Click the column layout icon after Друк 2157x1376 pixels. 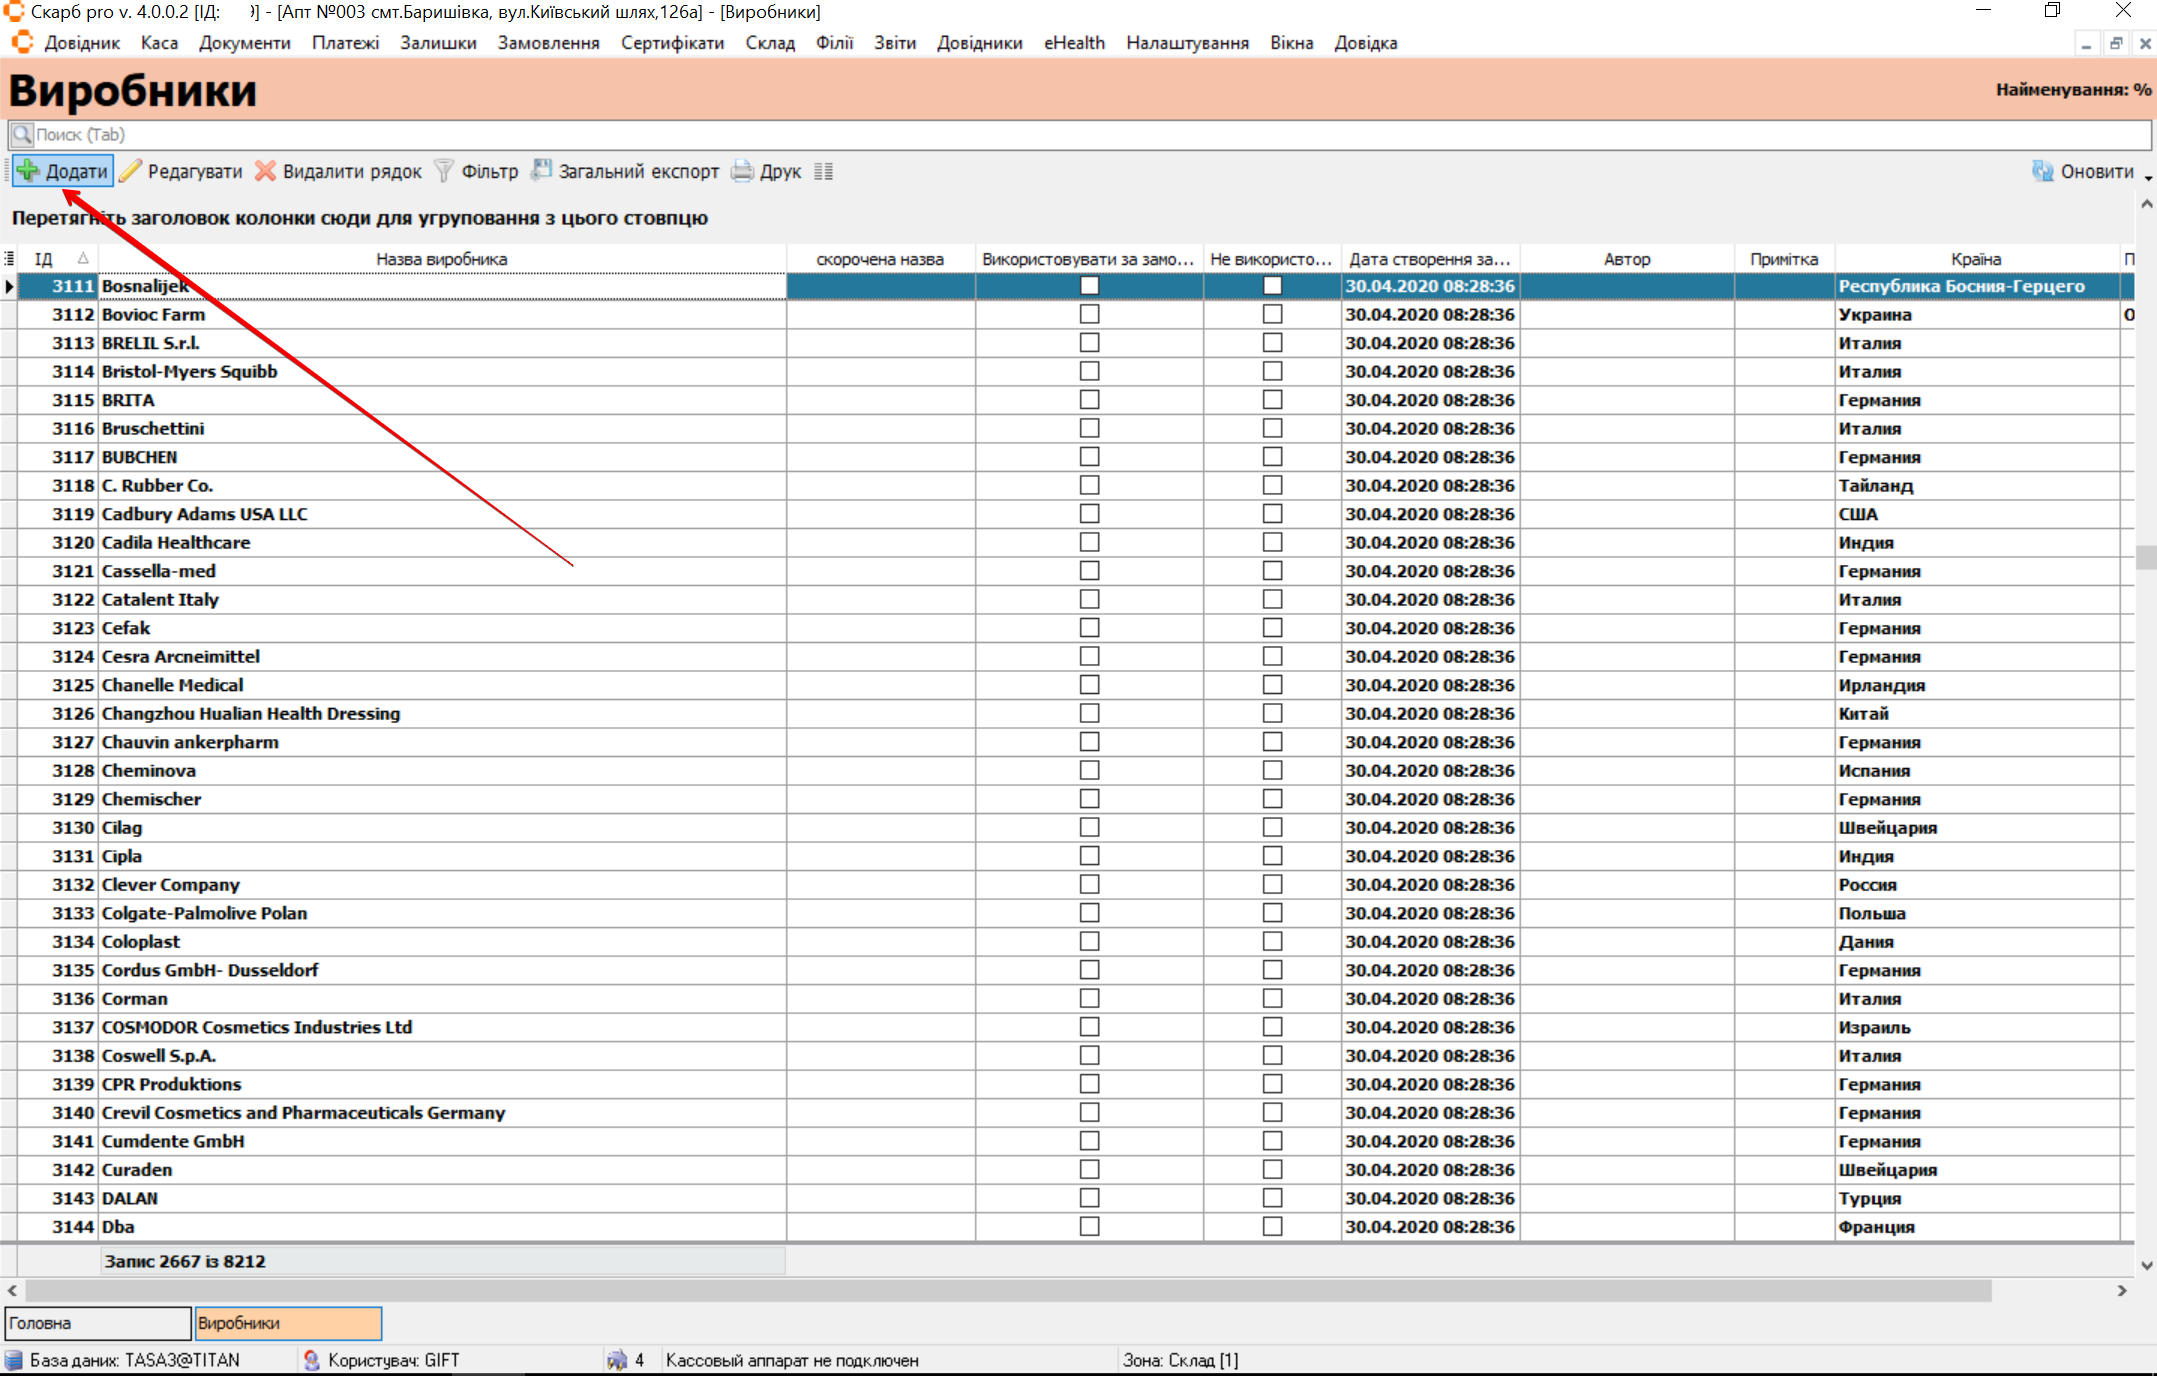coord(824,171)
